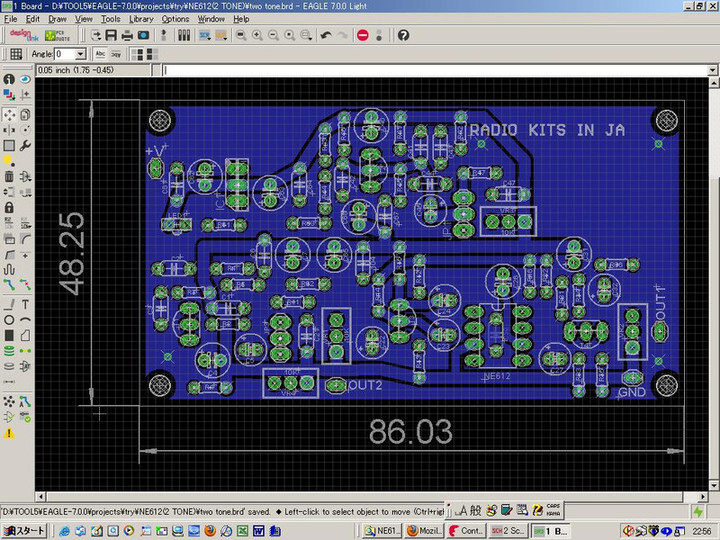Screen dimensions: 720x540
Task: Select the Lock padlock tool
Action: (x=9, y=207)
